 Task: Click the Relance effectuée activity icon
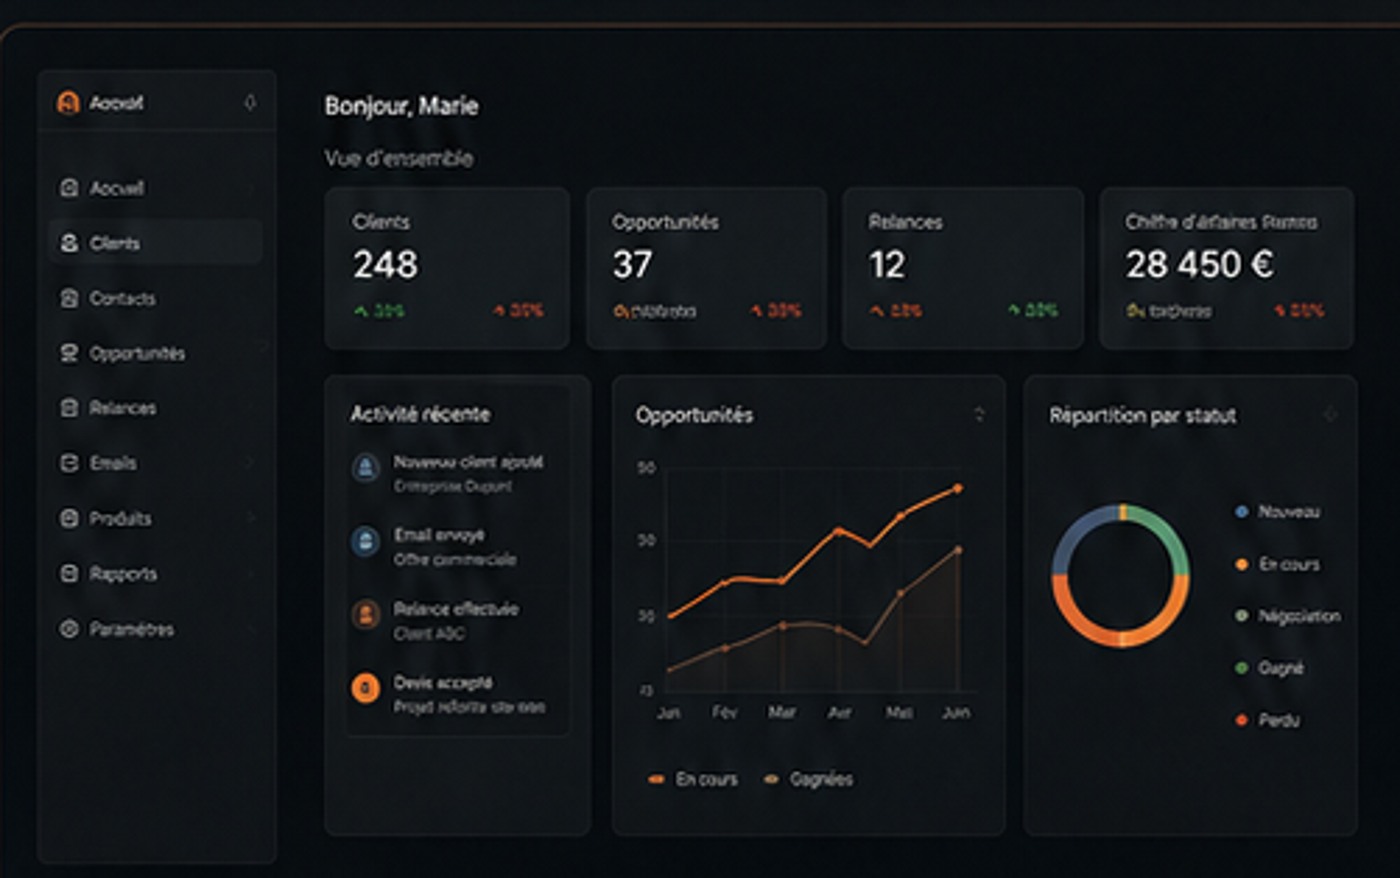[366, 614]
